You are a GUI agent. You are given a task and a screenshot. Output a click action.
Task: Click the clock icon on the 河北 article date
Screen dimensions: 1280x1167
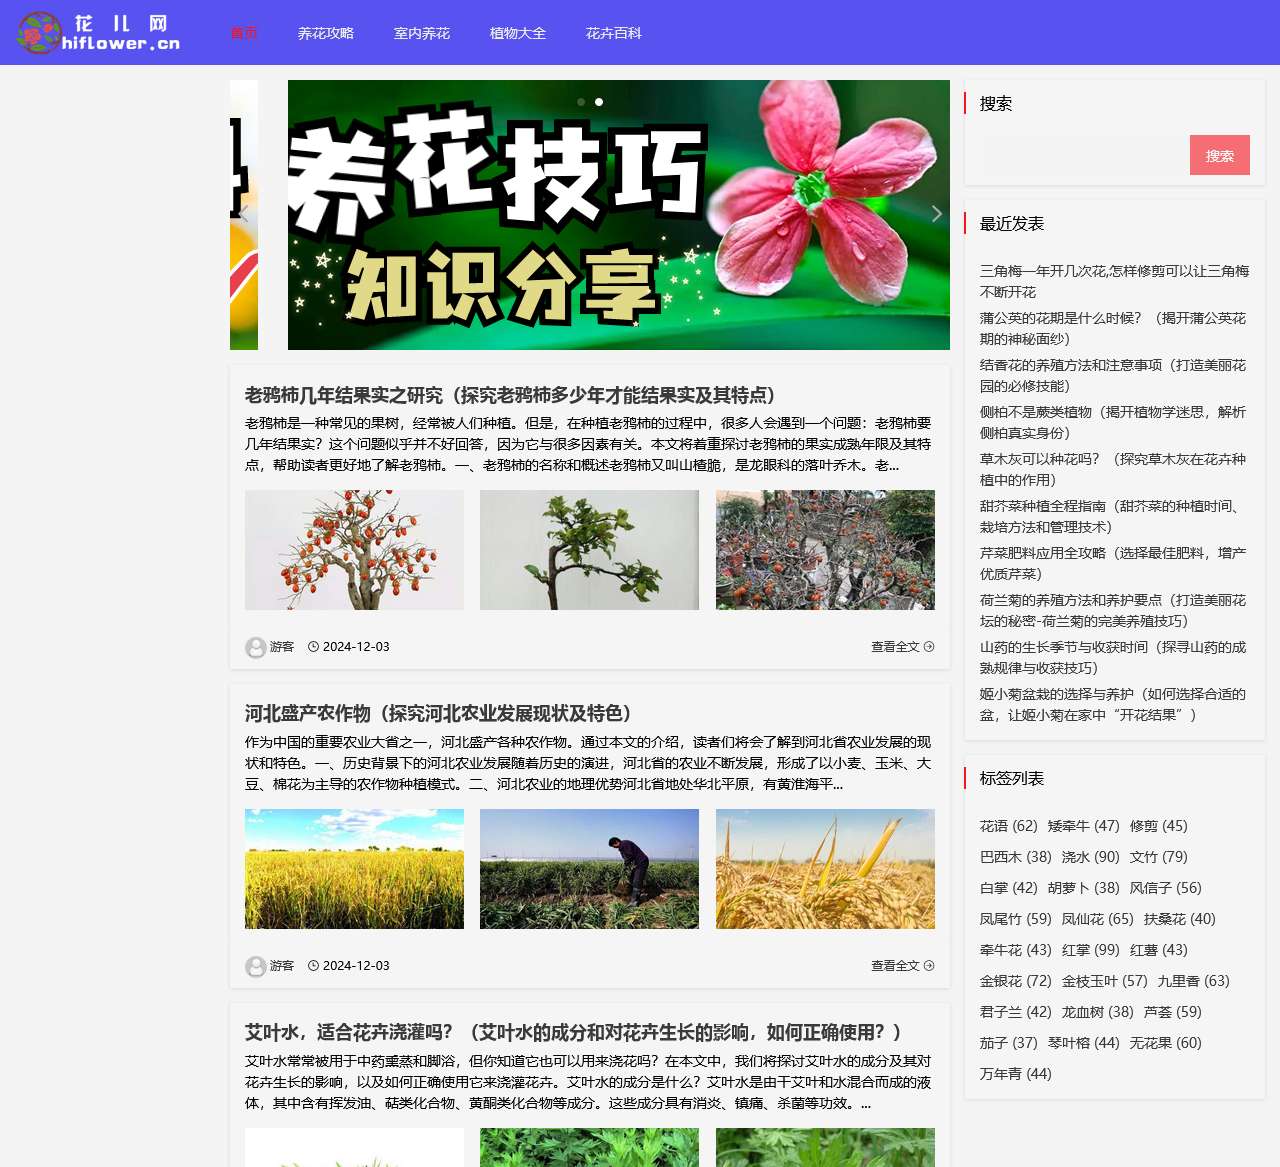click(312, 966)
